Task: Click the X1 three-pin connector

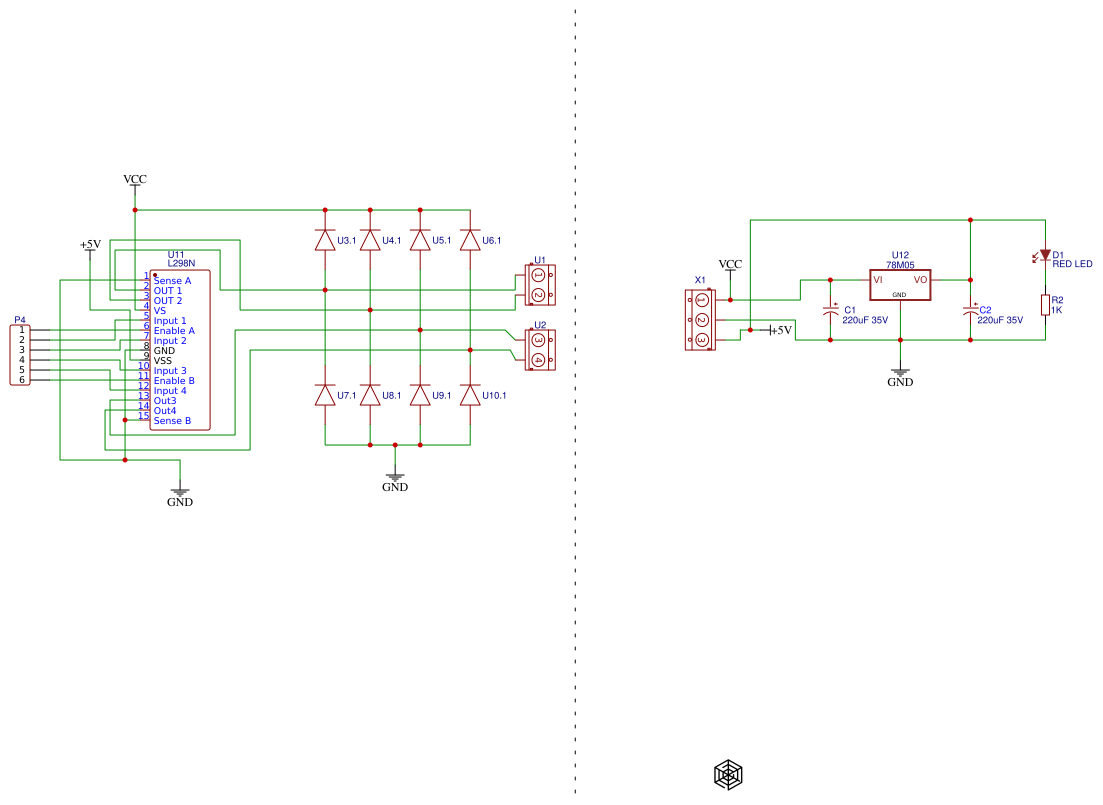Action: pyautogui.click(x=701, y=320)
